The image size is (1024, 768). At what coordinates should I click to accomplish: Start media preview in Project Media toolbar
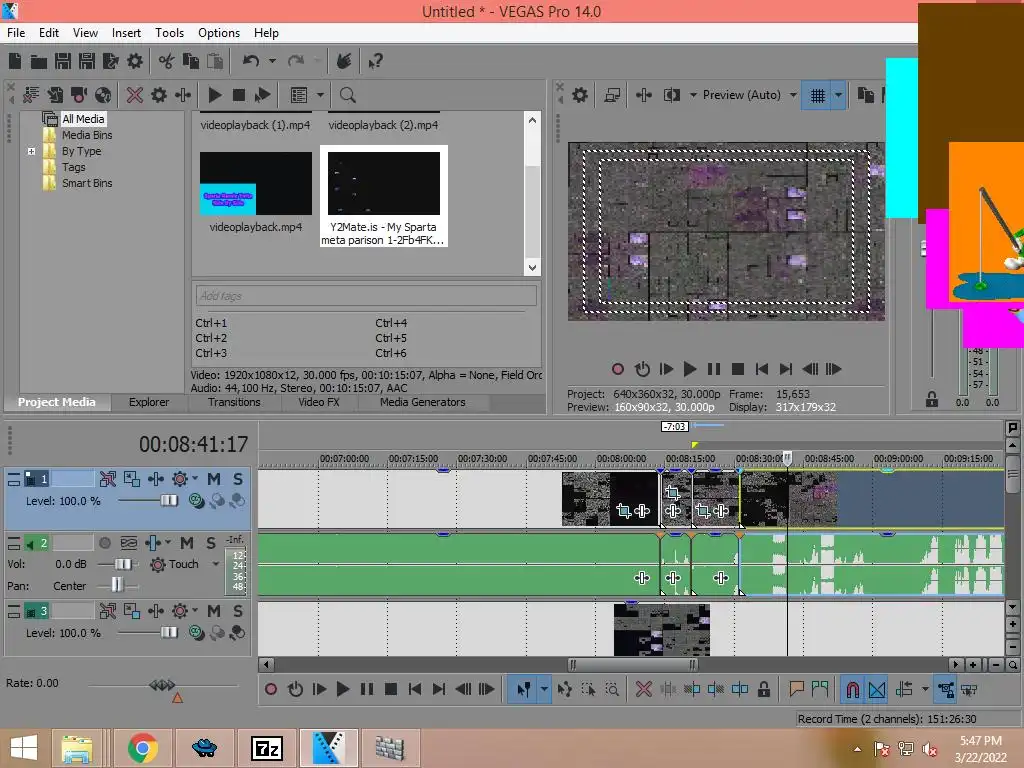tap(215, 95)
